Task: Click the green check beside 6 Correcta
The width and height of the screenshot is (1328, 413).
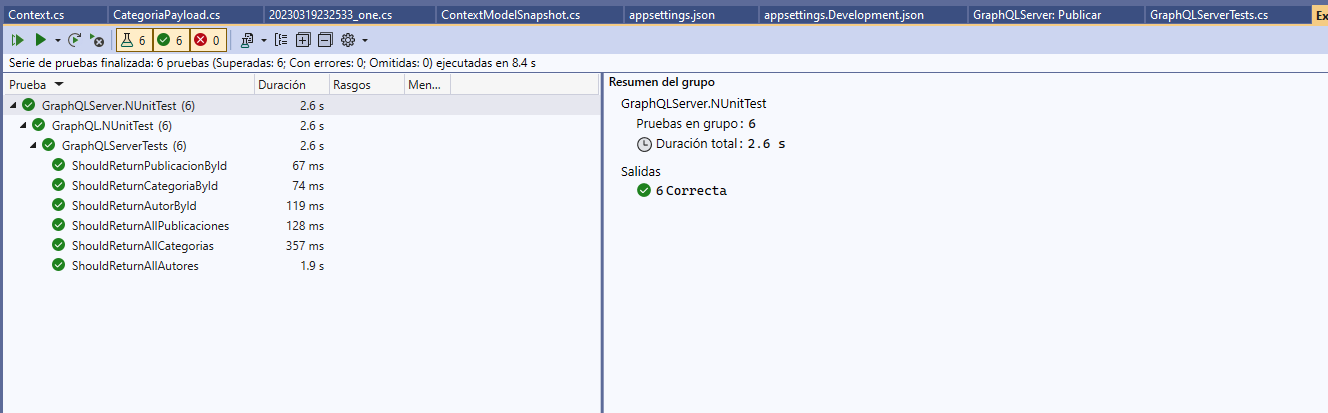Action: [x=644, y=191]
